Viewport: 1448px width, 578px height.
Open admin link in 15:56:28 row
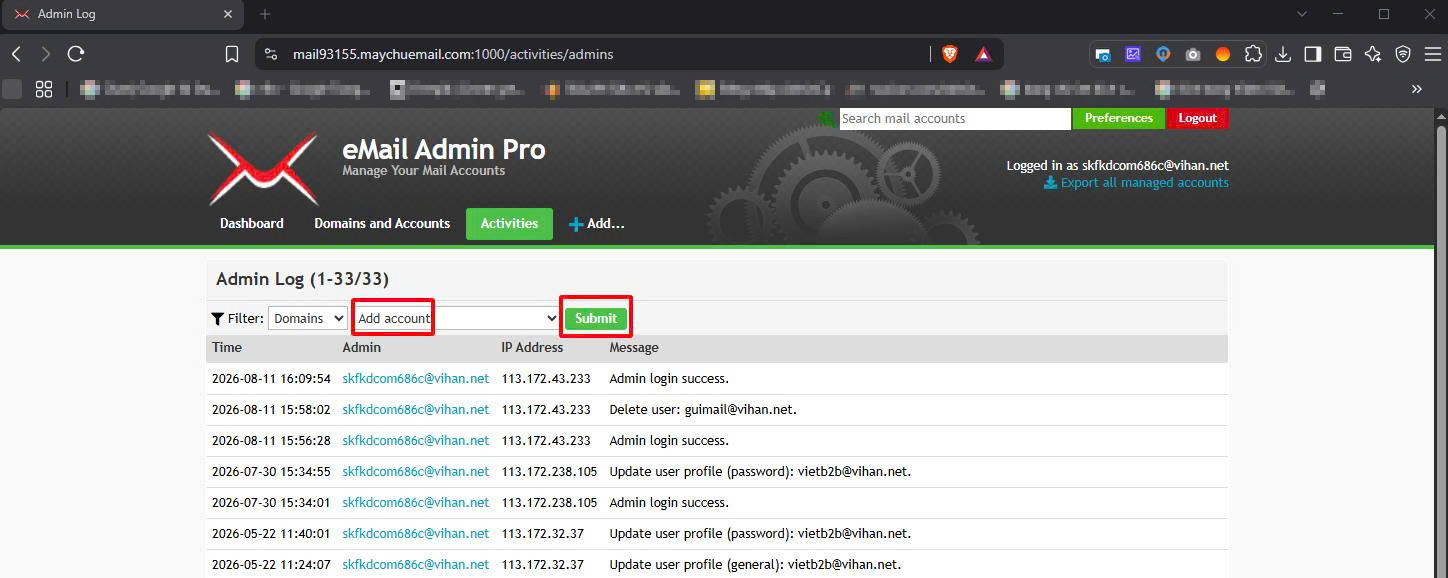pyautogui.click(x=416, y=440)
